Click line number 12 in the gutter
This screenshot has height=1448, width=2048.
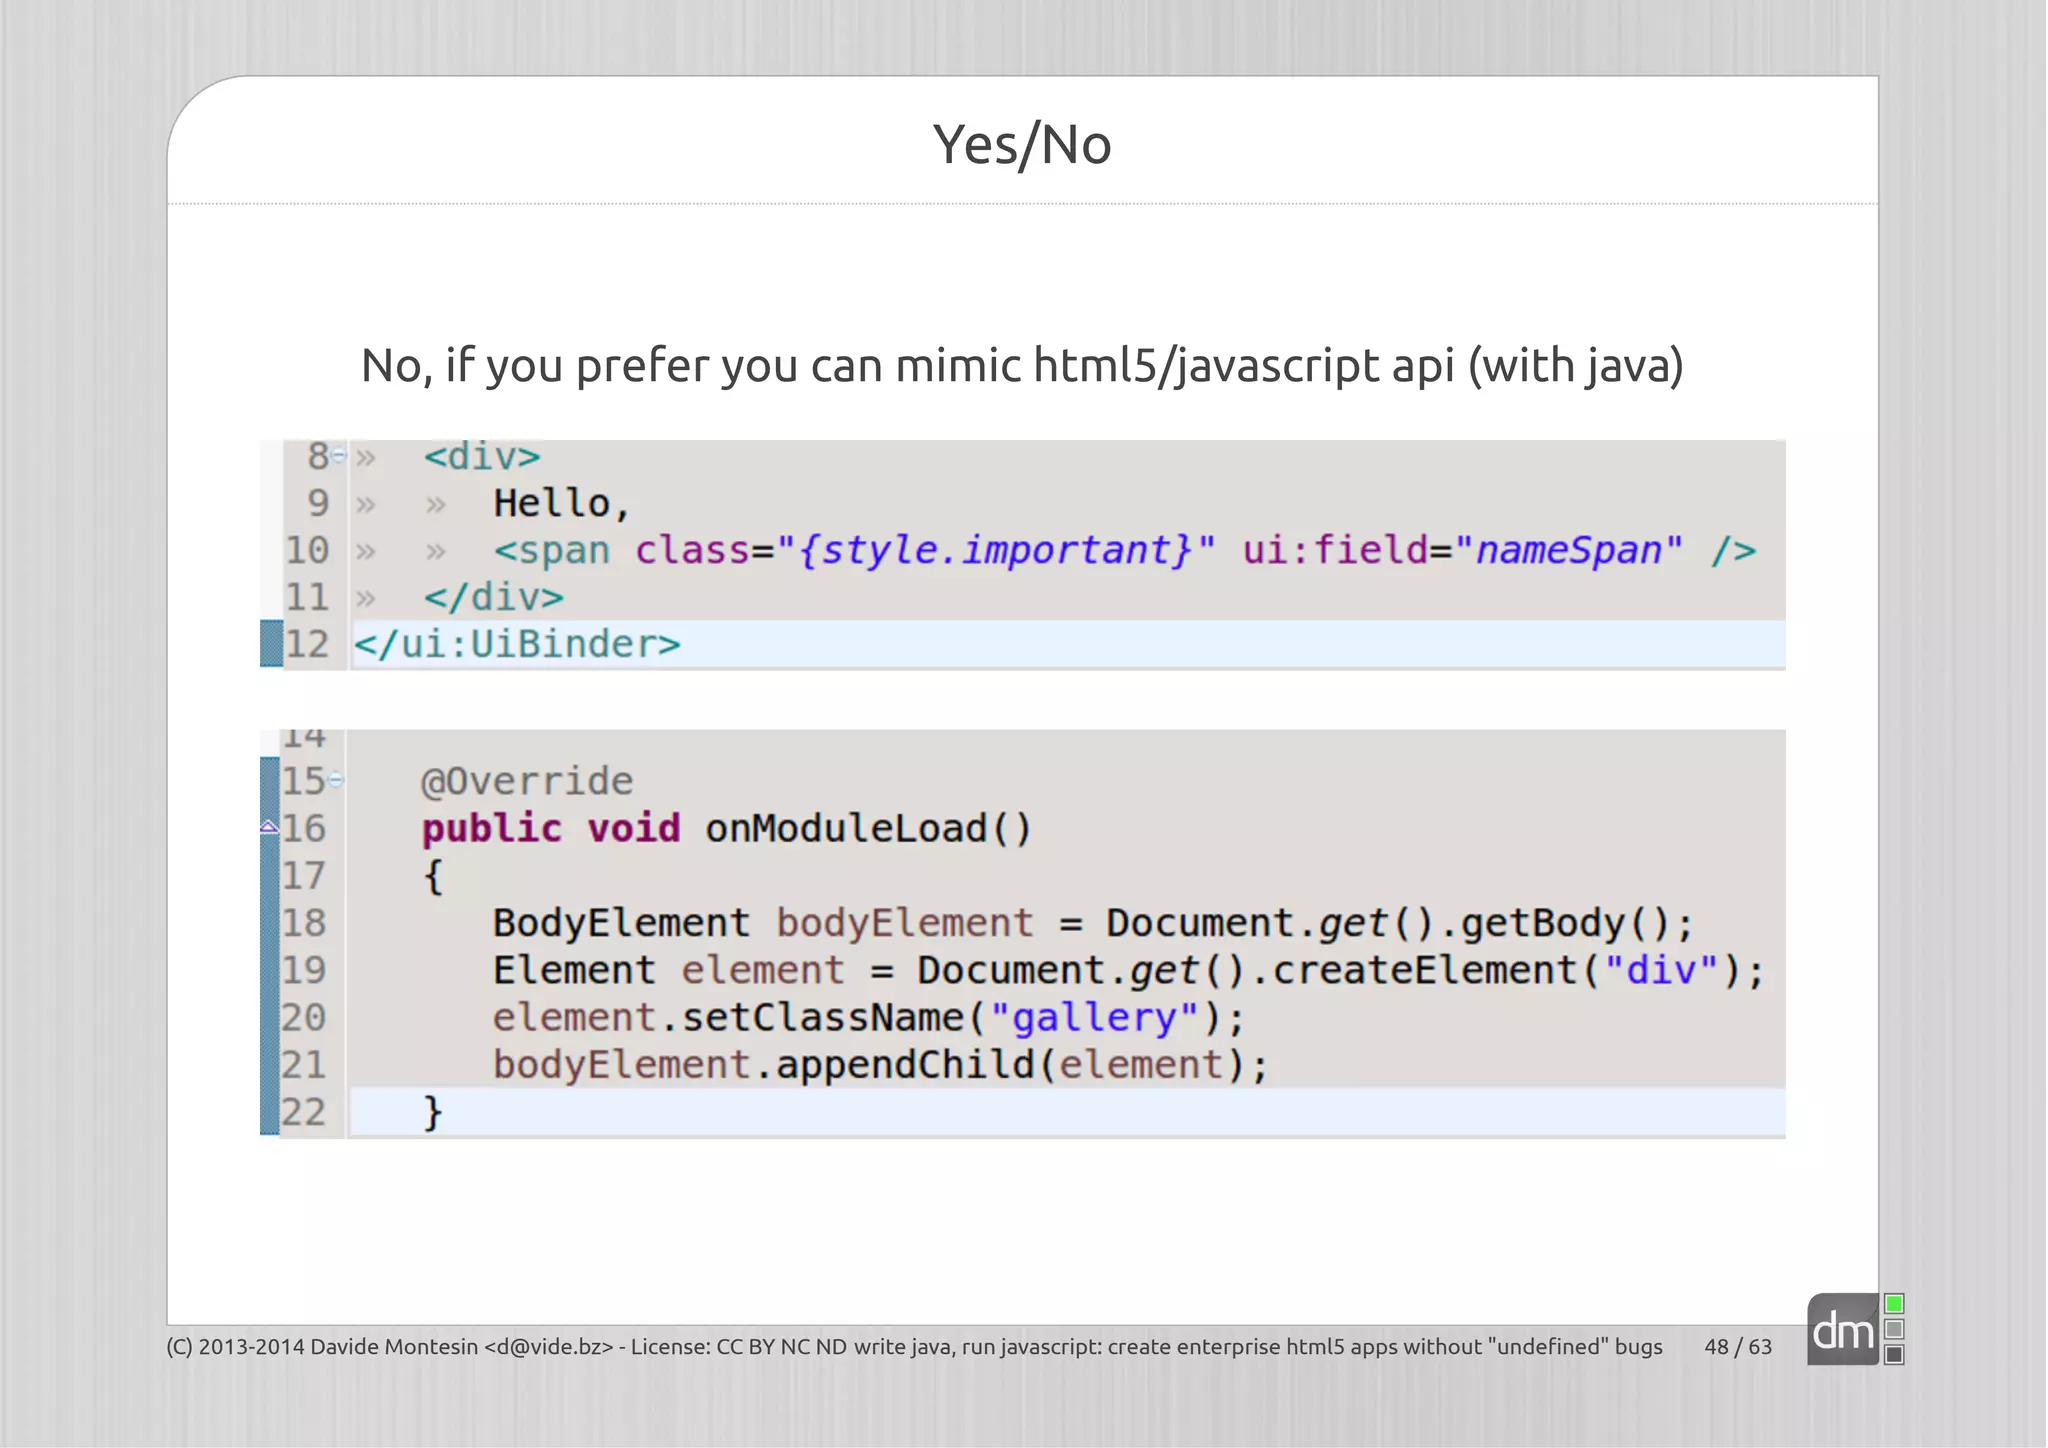307,644
